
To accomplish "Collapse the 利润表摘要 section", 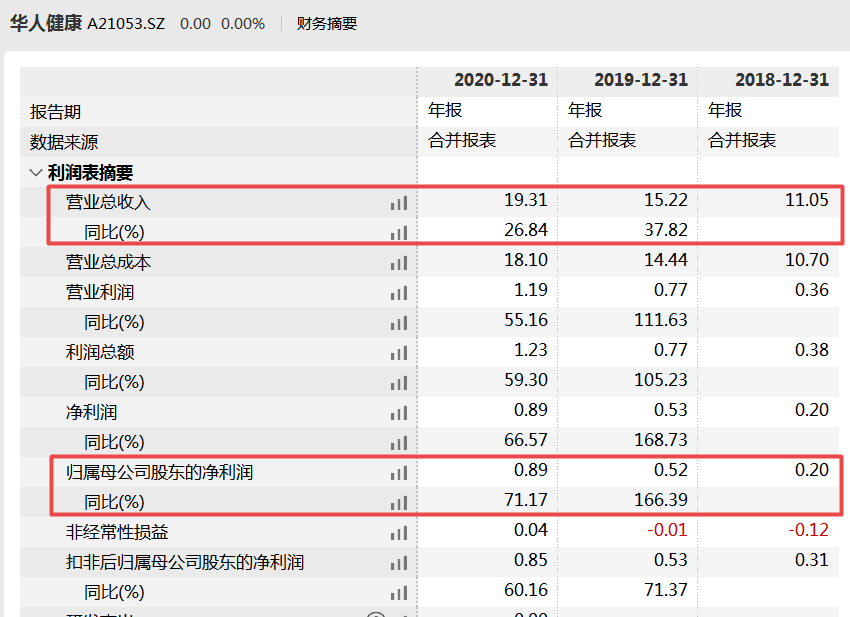I will 36,172.
